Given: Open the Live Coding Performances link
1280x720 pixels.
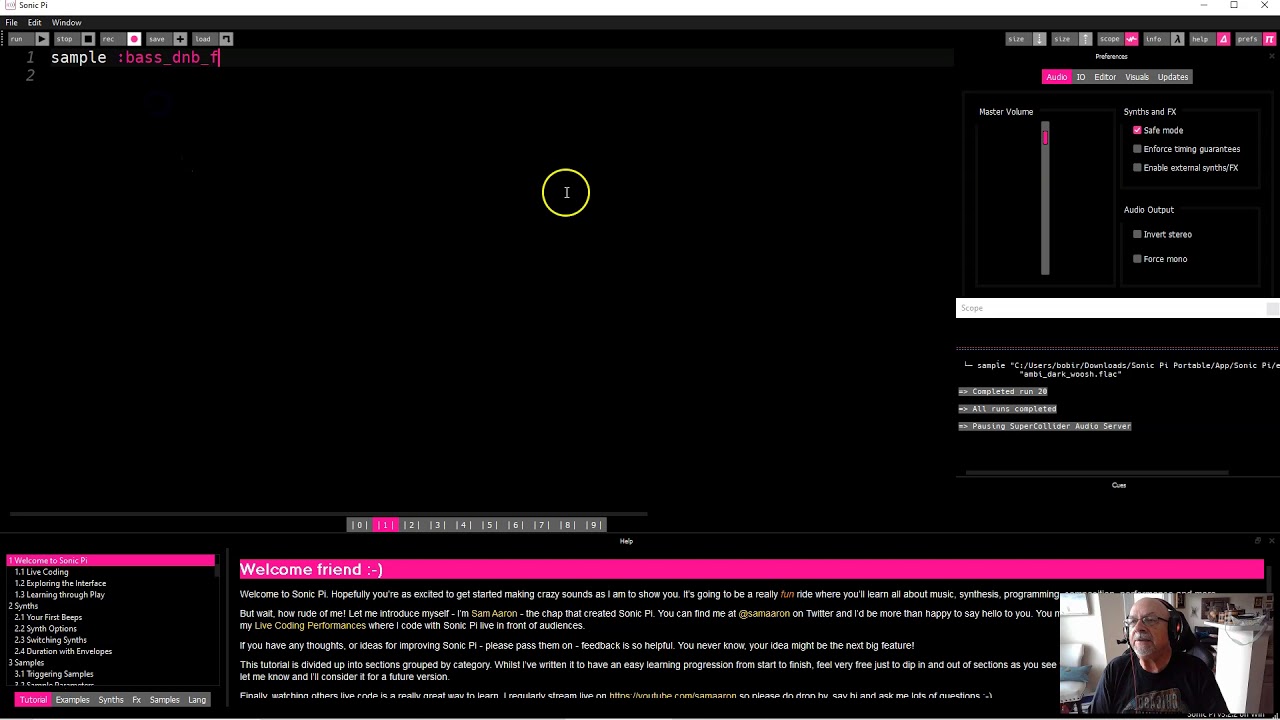Looking at the screenshot, I should [310, 626].
